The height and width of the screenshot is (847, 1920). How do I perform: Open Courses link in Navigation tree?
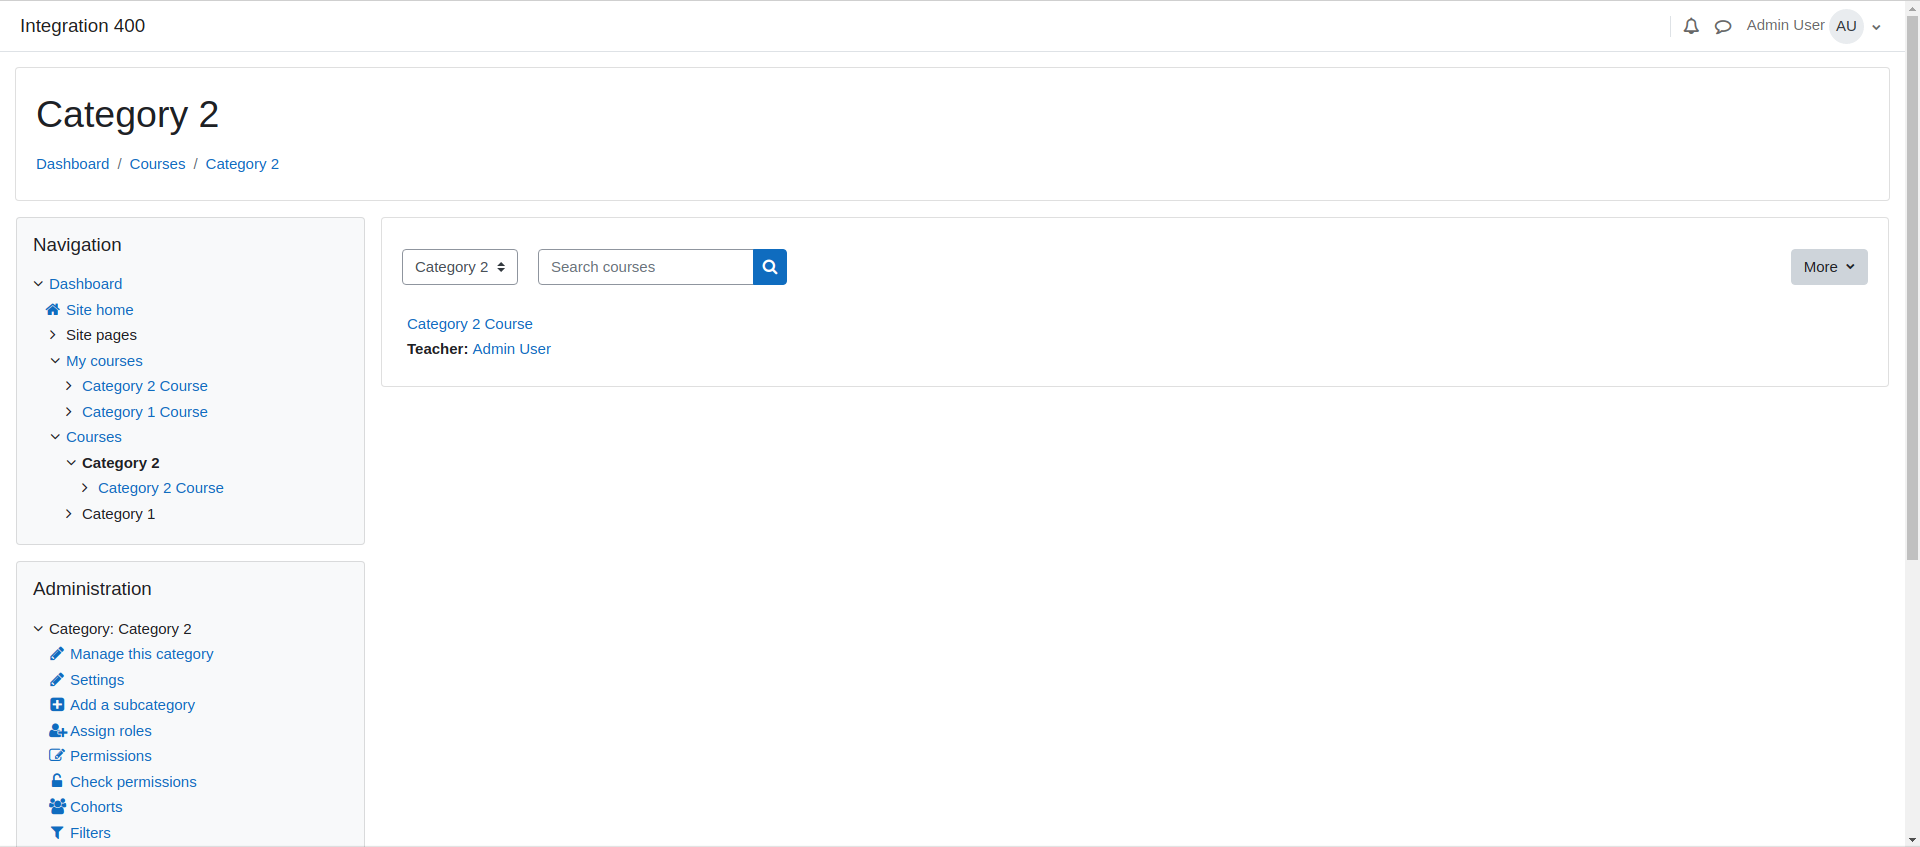(x=94, y=437)
